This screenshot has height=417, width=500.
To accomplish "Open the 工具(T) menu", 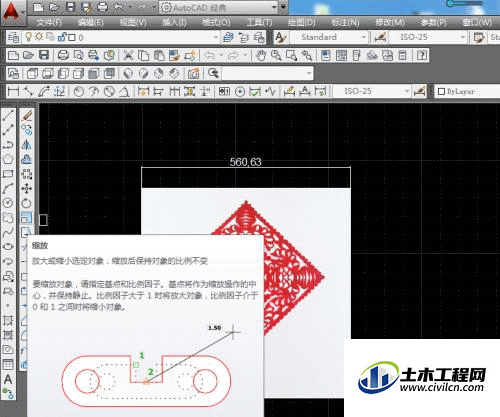I will coord(259,23).
